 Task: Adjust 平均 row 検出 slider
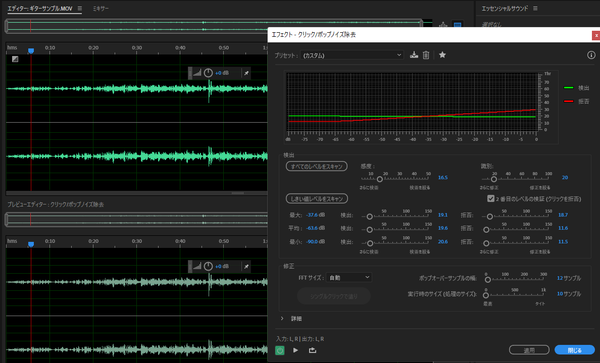pyautogui.click(x=370, y=230)
